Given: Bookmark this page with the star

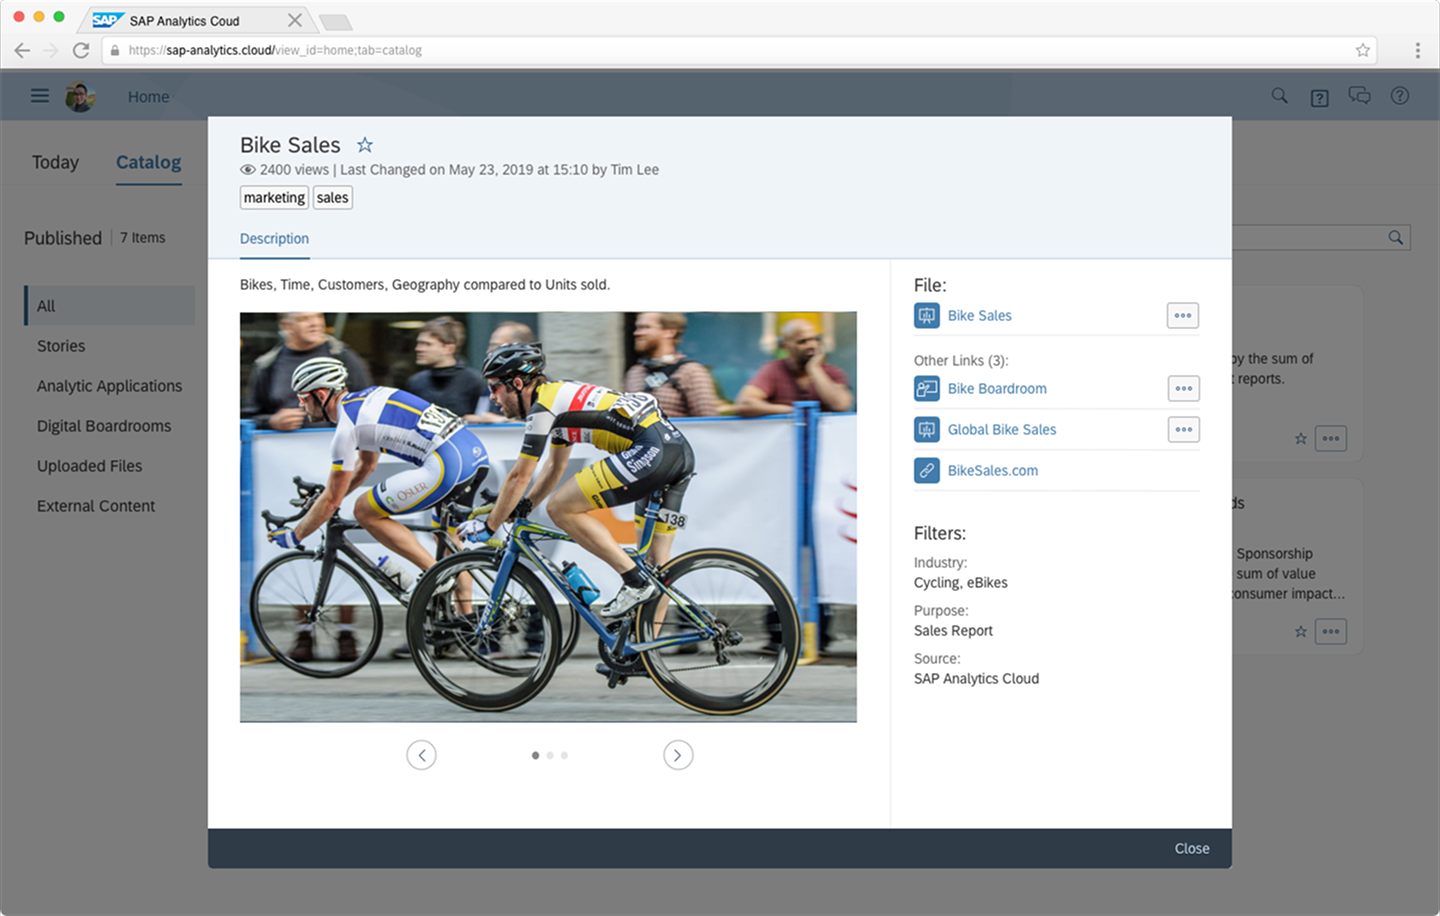Looking at the screenshot, I should (x=1362, y=50).
